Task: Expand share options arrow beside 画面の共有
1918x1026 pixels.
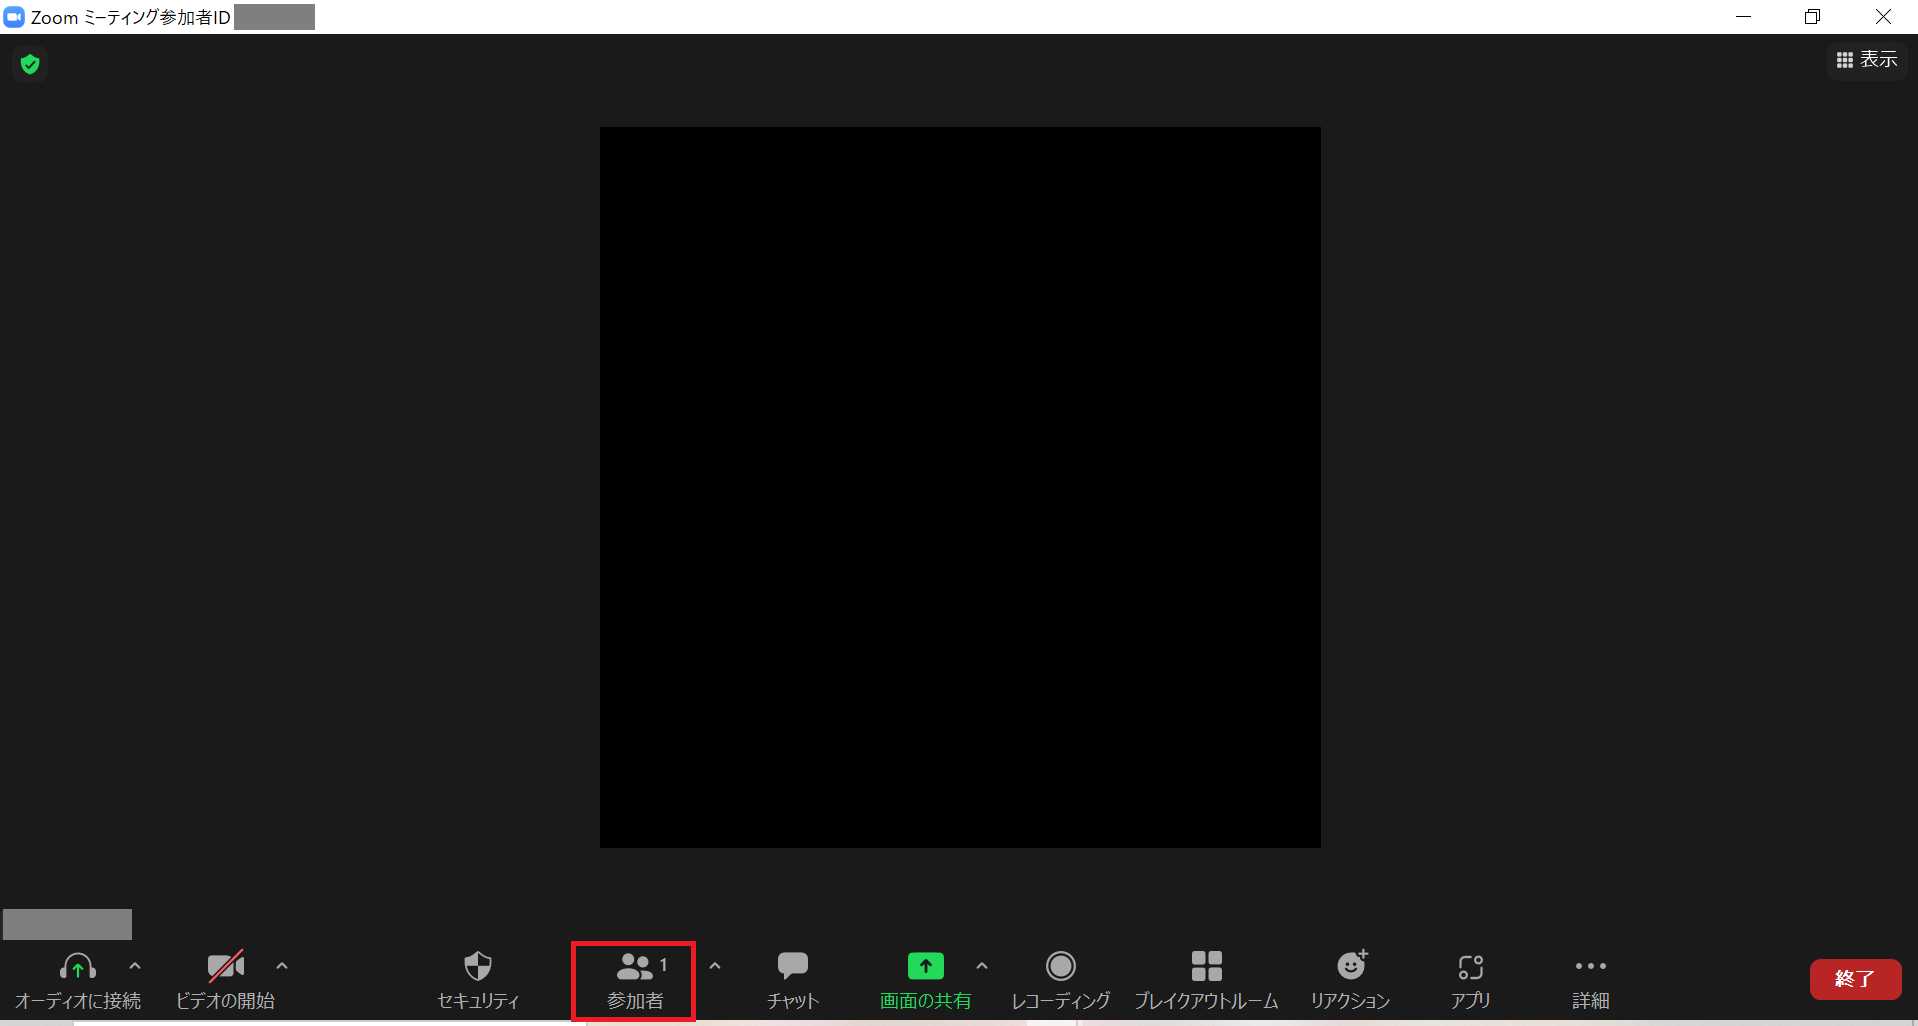Action: pos(982,966)
